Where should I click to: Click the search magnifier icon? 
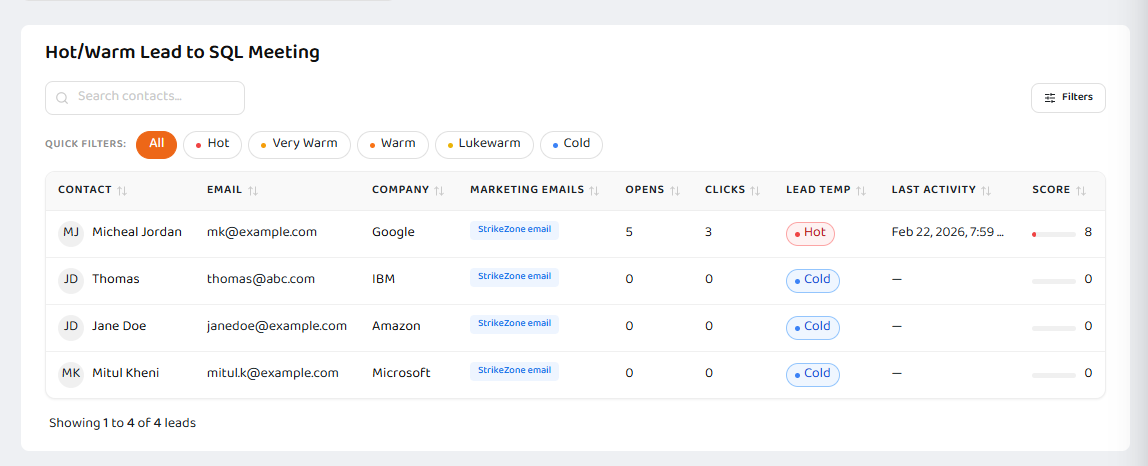tap(62, 98)
